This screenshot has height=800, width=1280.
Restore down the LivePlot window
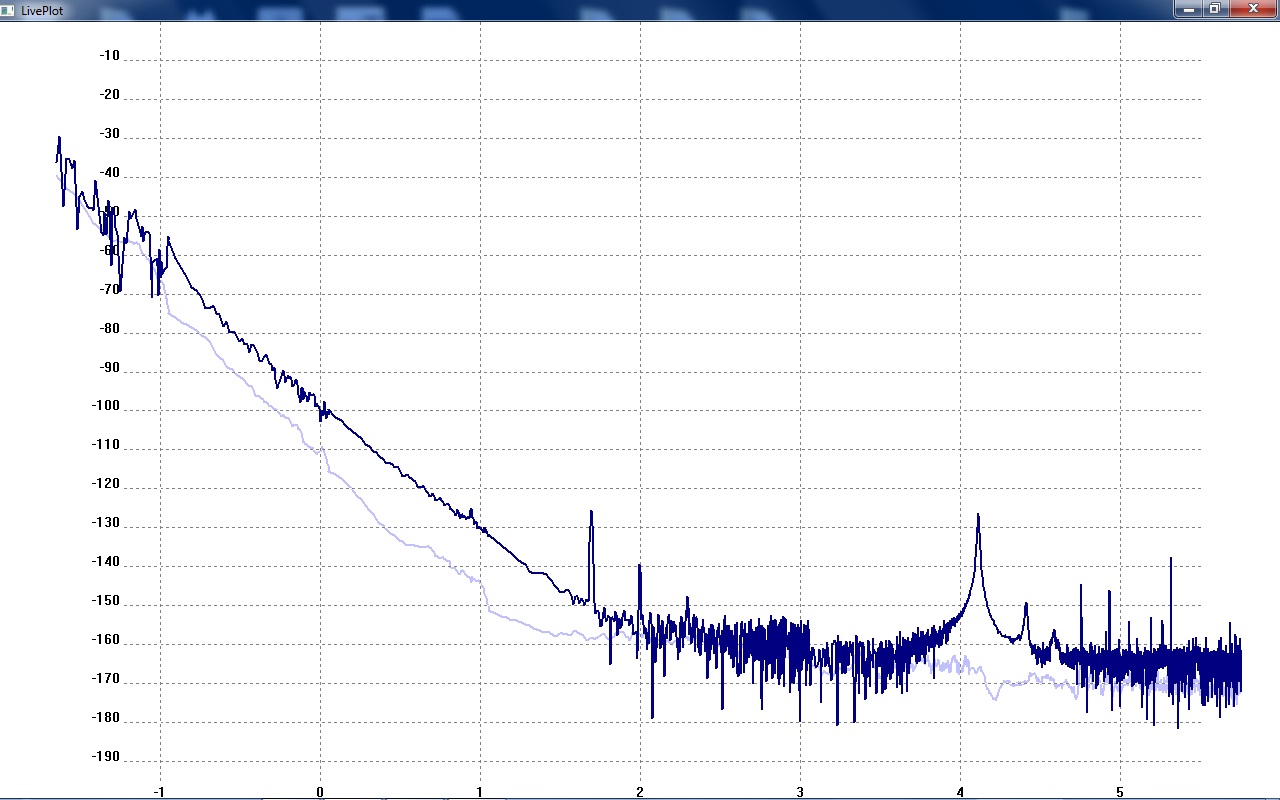click(1214, 8)
